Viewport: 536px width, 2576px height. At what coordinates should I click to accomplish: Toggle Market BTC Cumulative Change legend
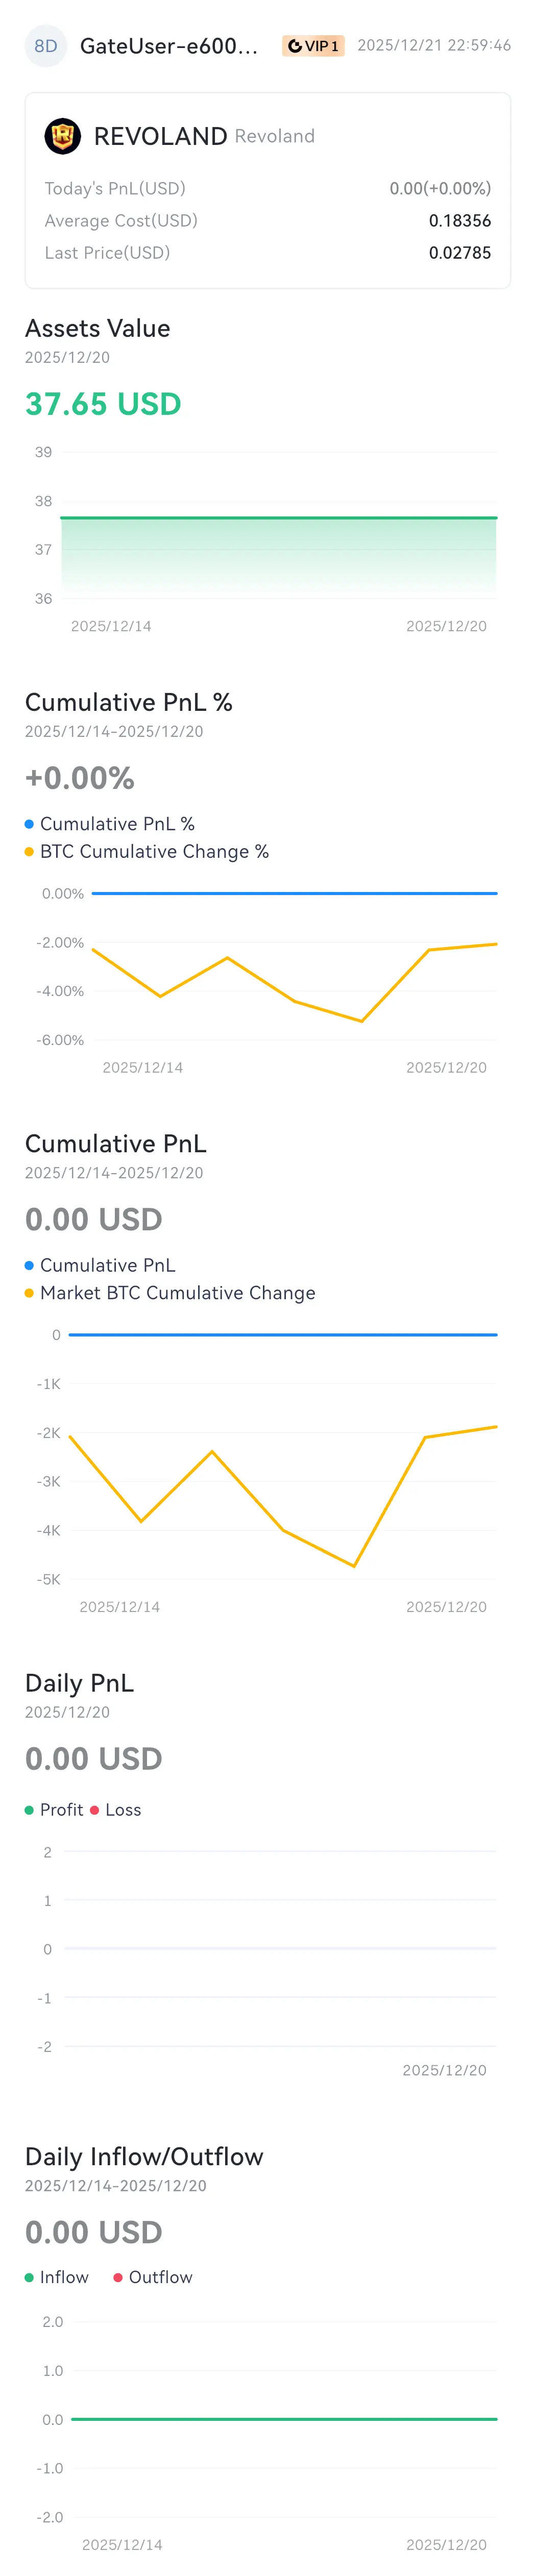coord(170,1293)
